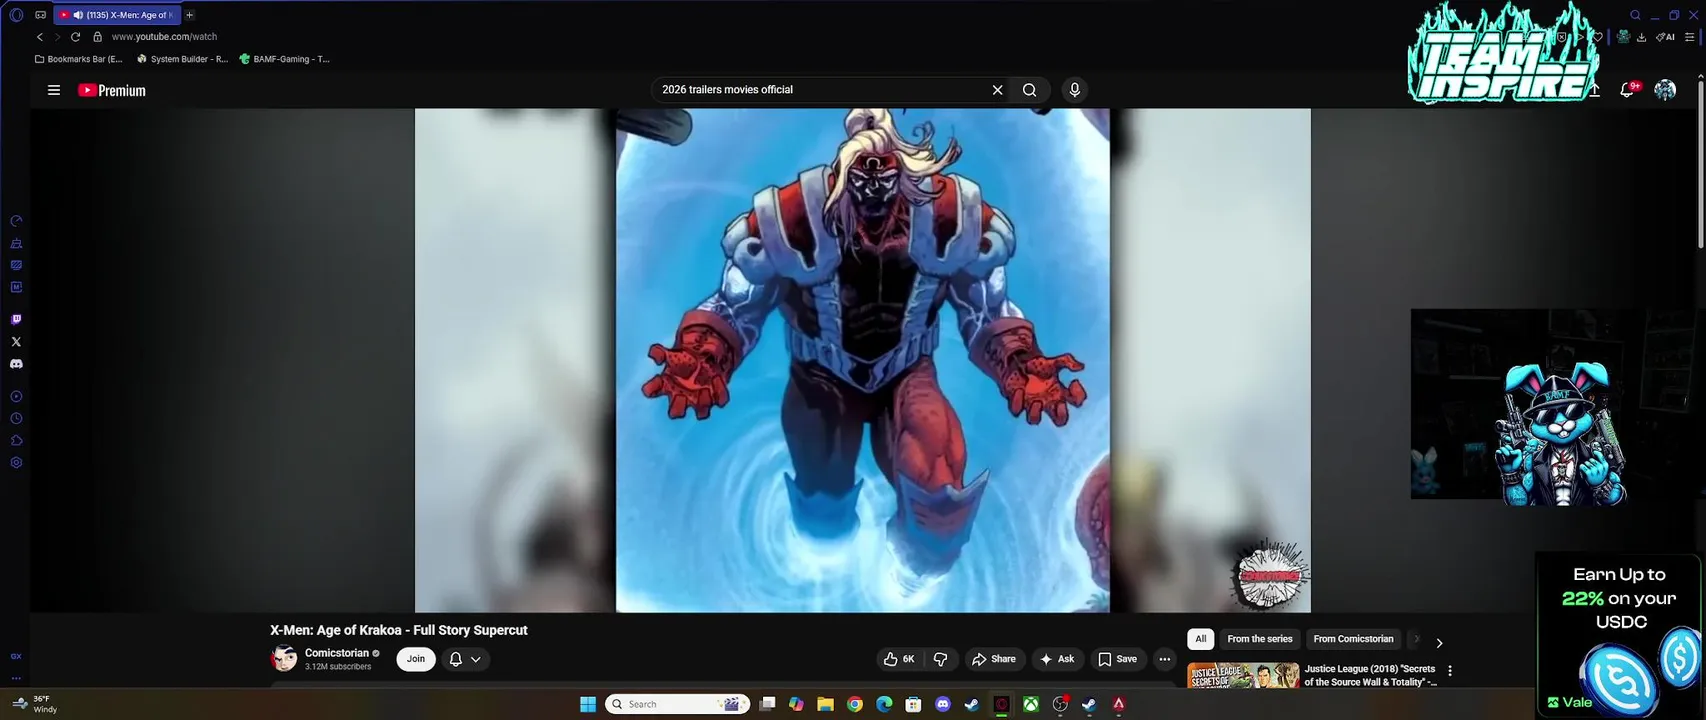Open GX Corner gamepad icon
1706x720 pixels.
pyautogui.click(x=40, y=15)
